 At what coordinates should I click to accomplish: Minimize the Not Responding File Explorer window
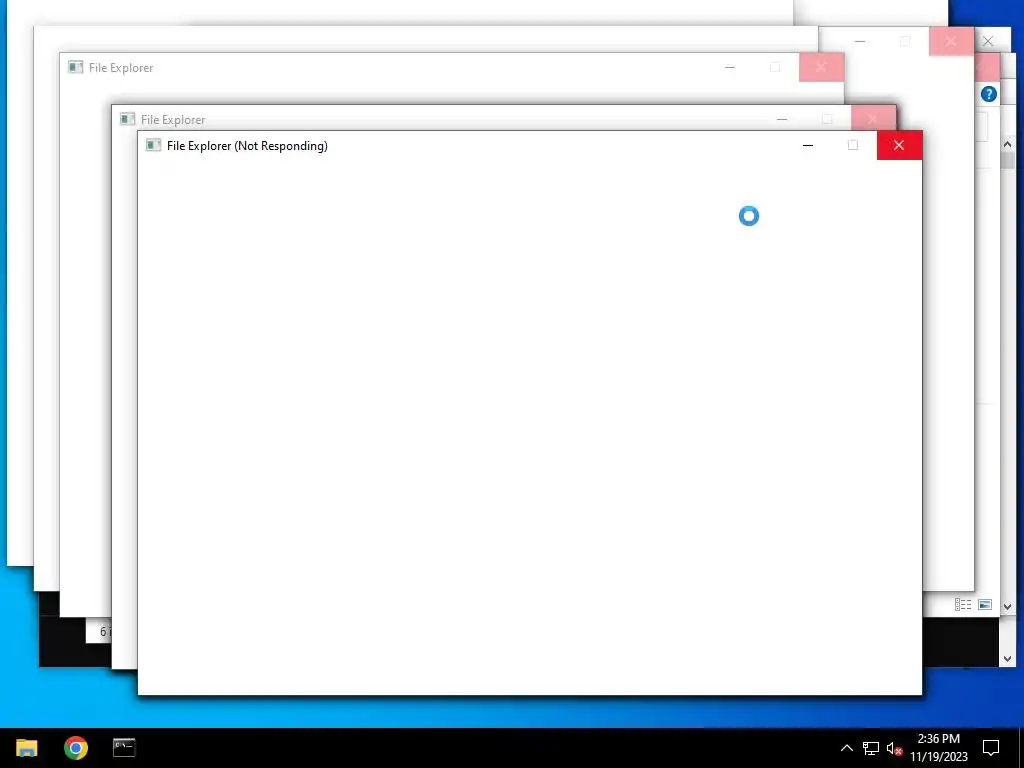pyautogui.click(x=808, y=145)
